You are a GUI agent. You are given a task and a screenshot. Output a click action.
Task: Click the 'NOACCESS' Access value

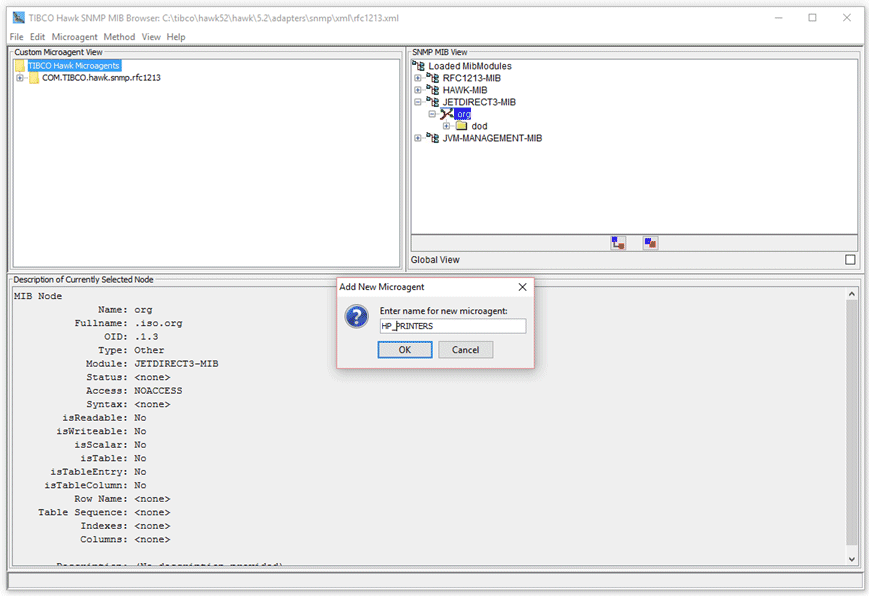(158, 391)
